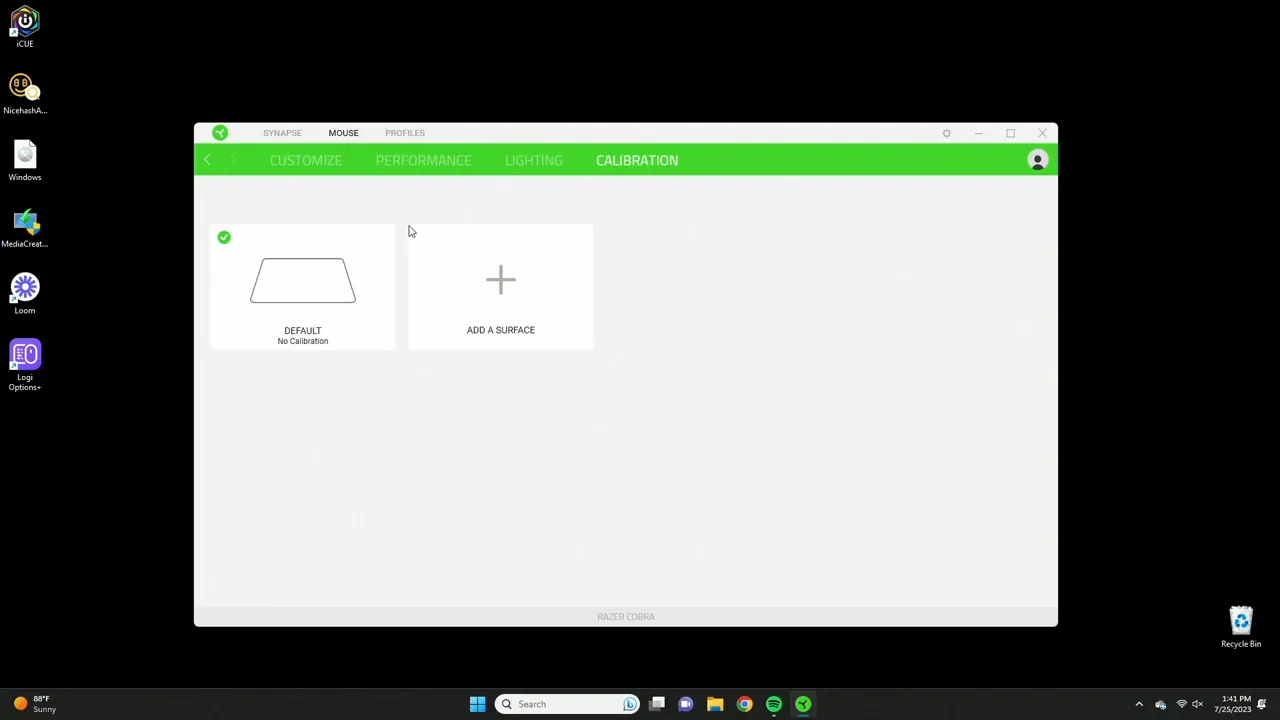Open the user account icon

[1037, 160]
